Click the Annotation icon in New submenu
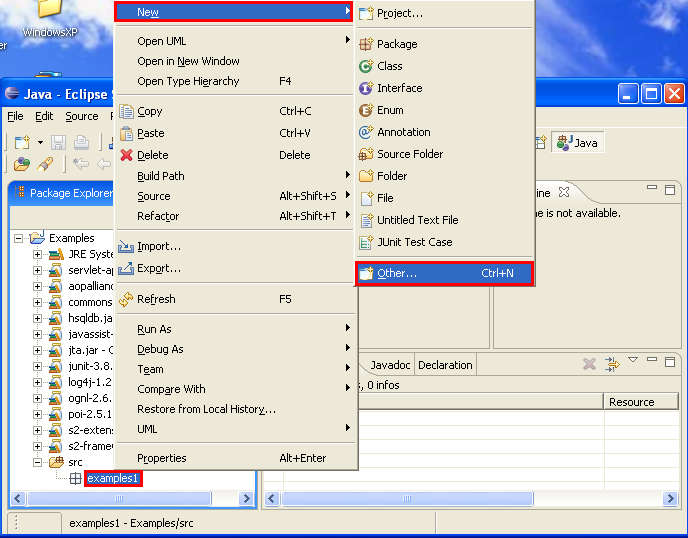688x538 pixels. tap(366, 132)
